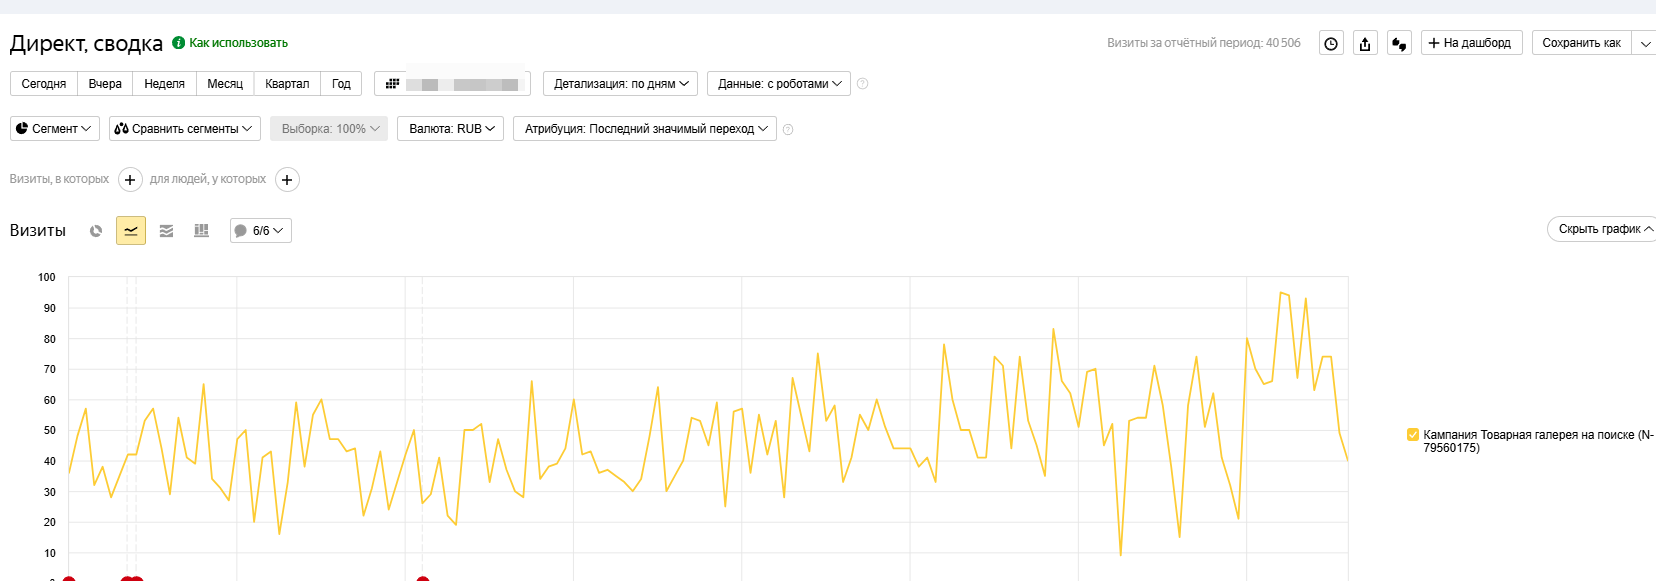Open the 'Как использовать' help link
Image resolution: width=1656 pixels, height=581 pixels.
click(238, 43)
